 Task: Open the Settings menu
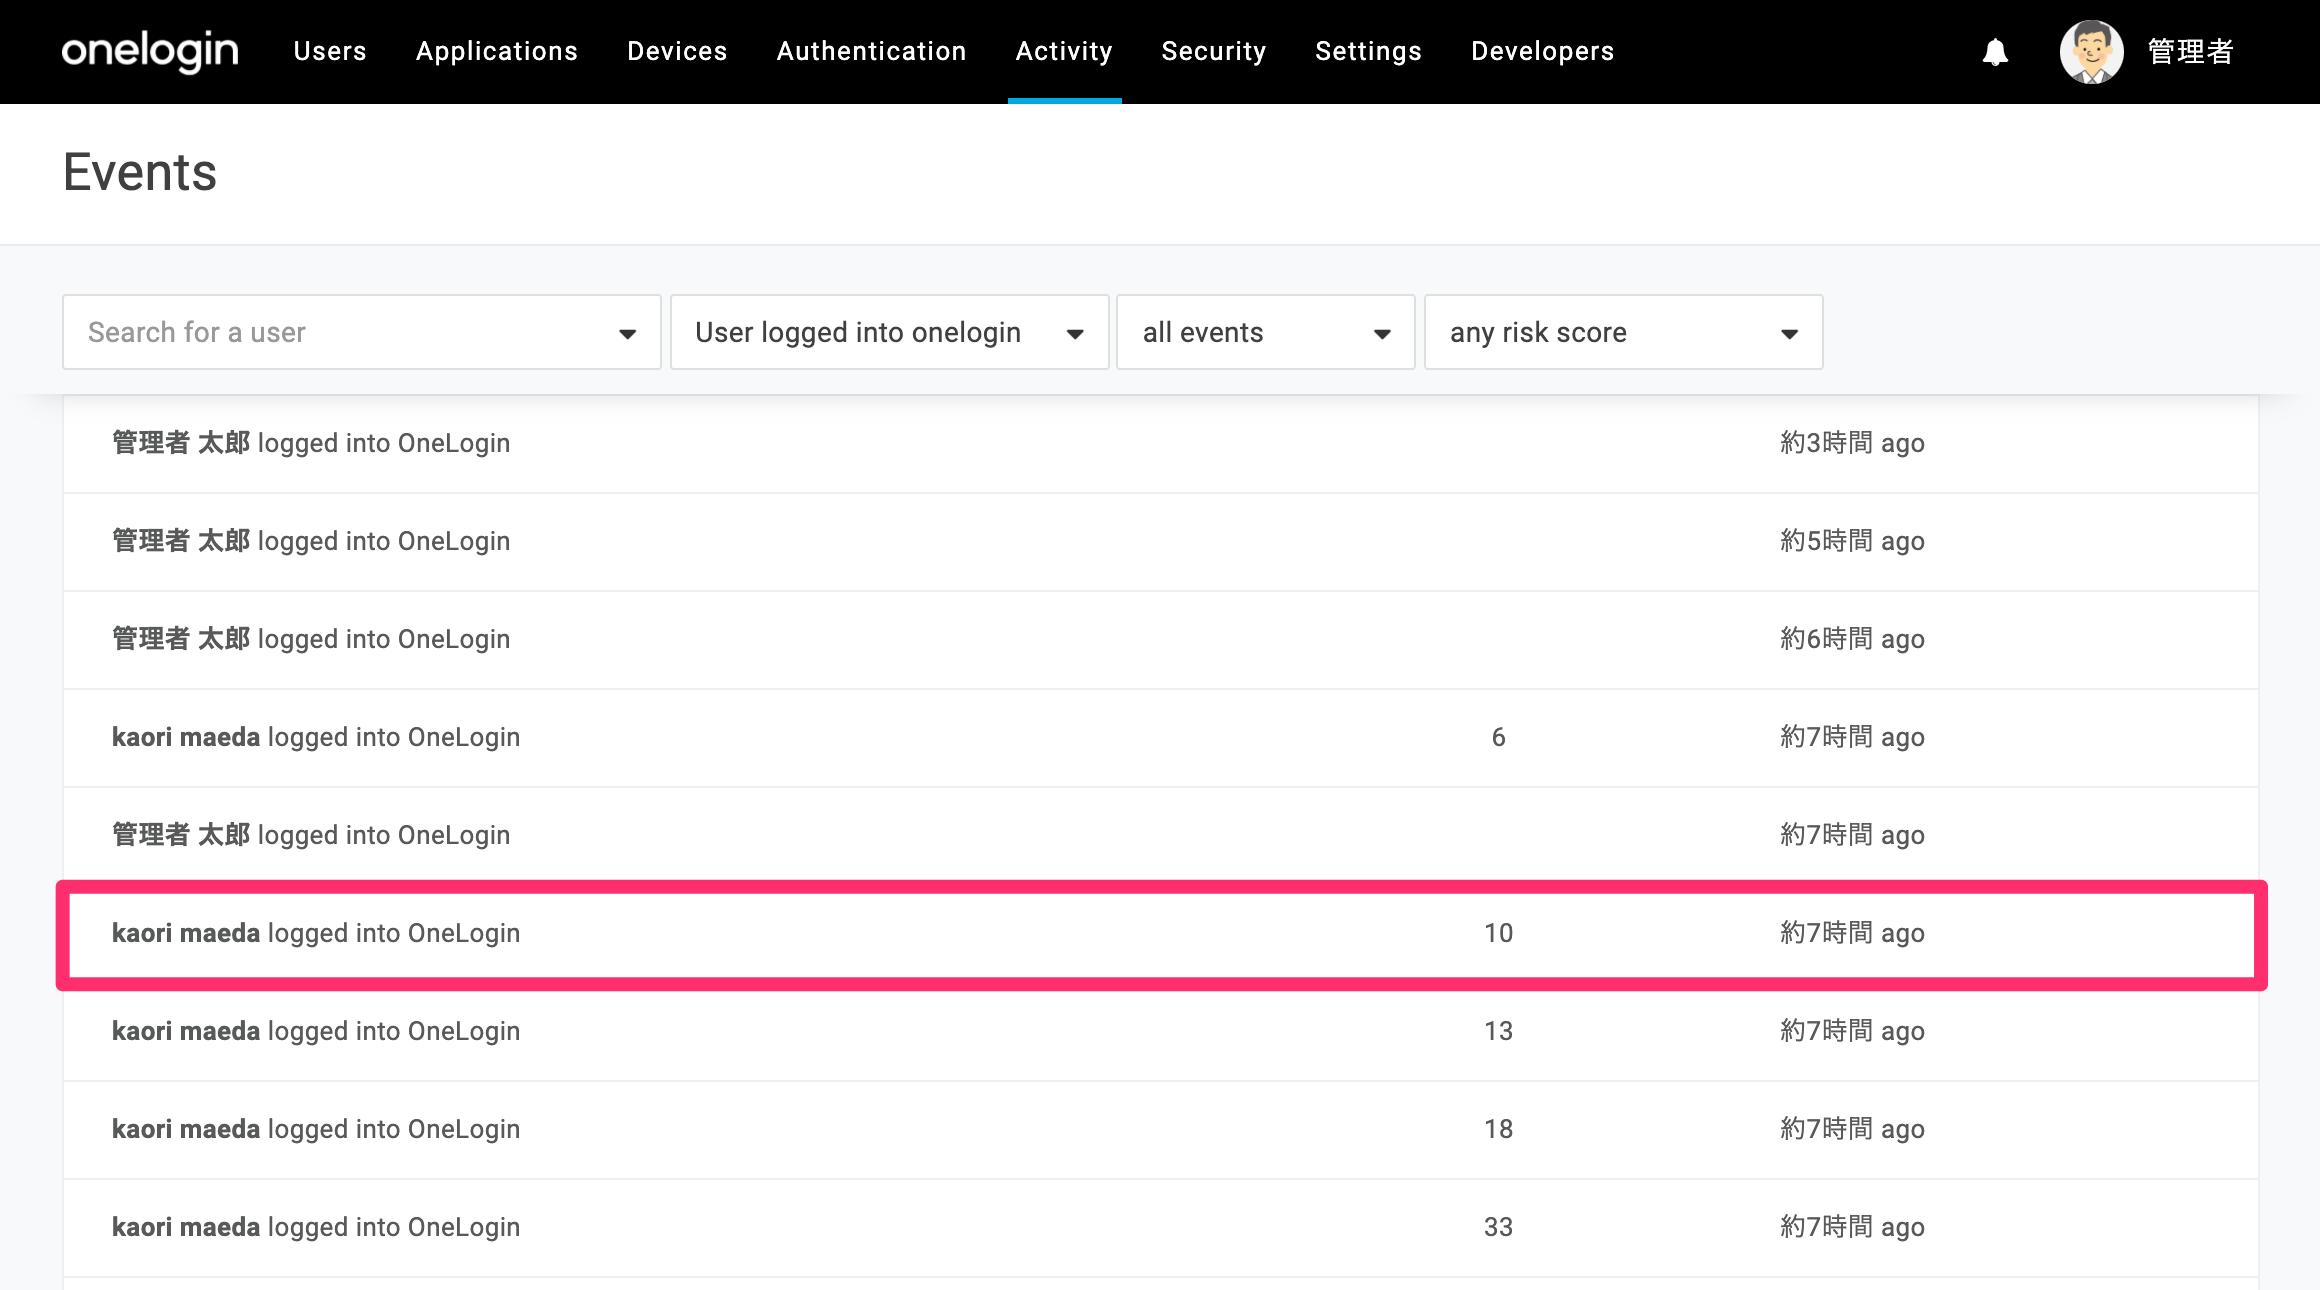coord(1368,51)
